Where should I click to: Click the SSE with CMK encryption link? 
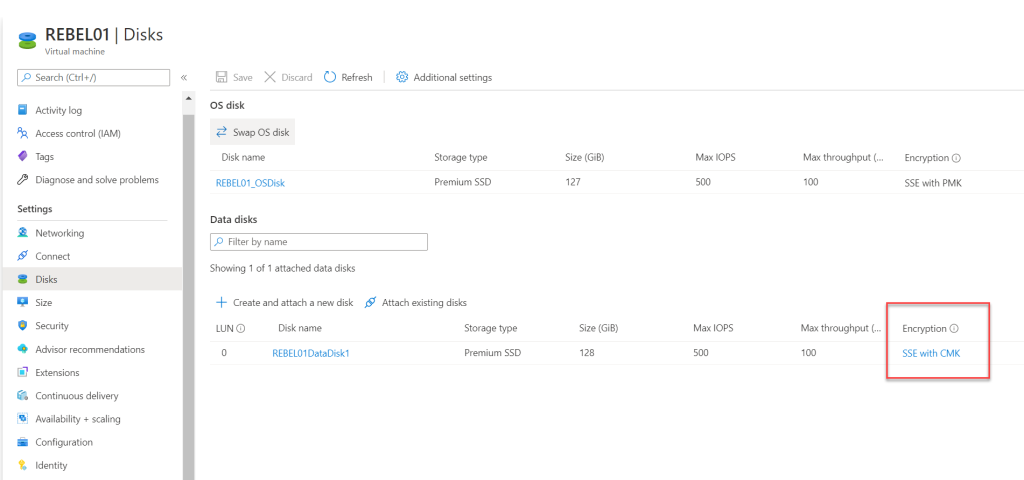click(x=932, y=353)
